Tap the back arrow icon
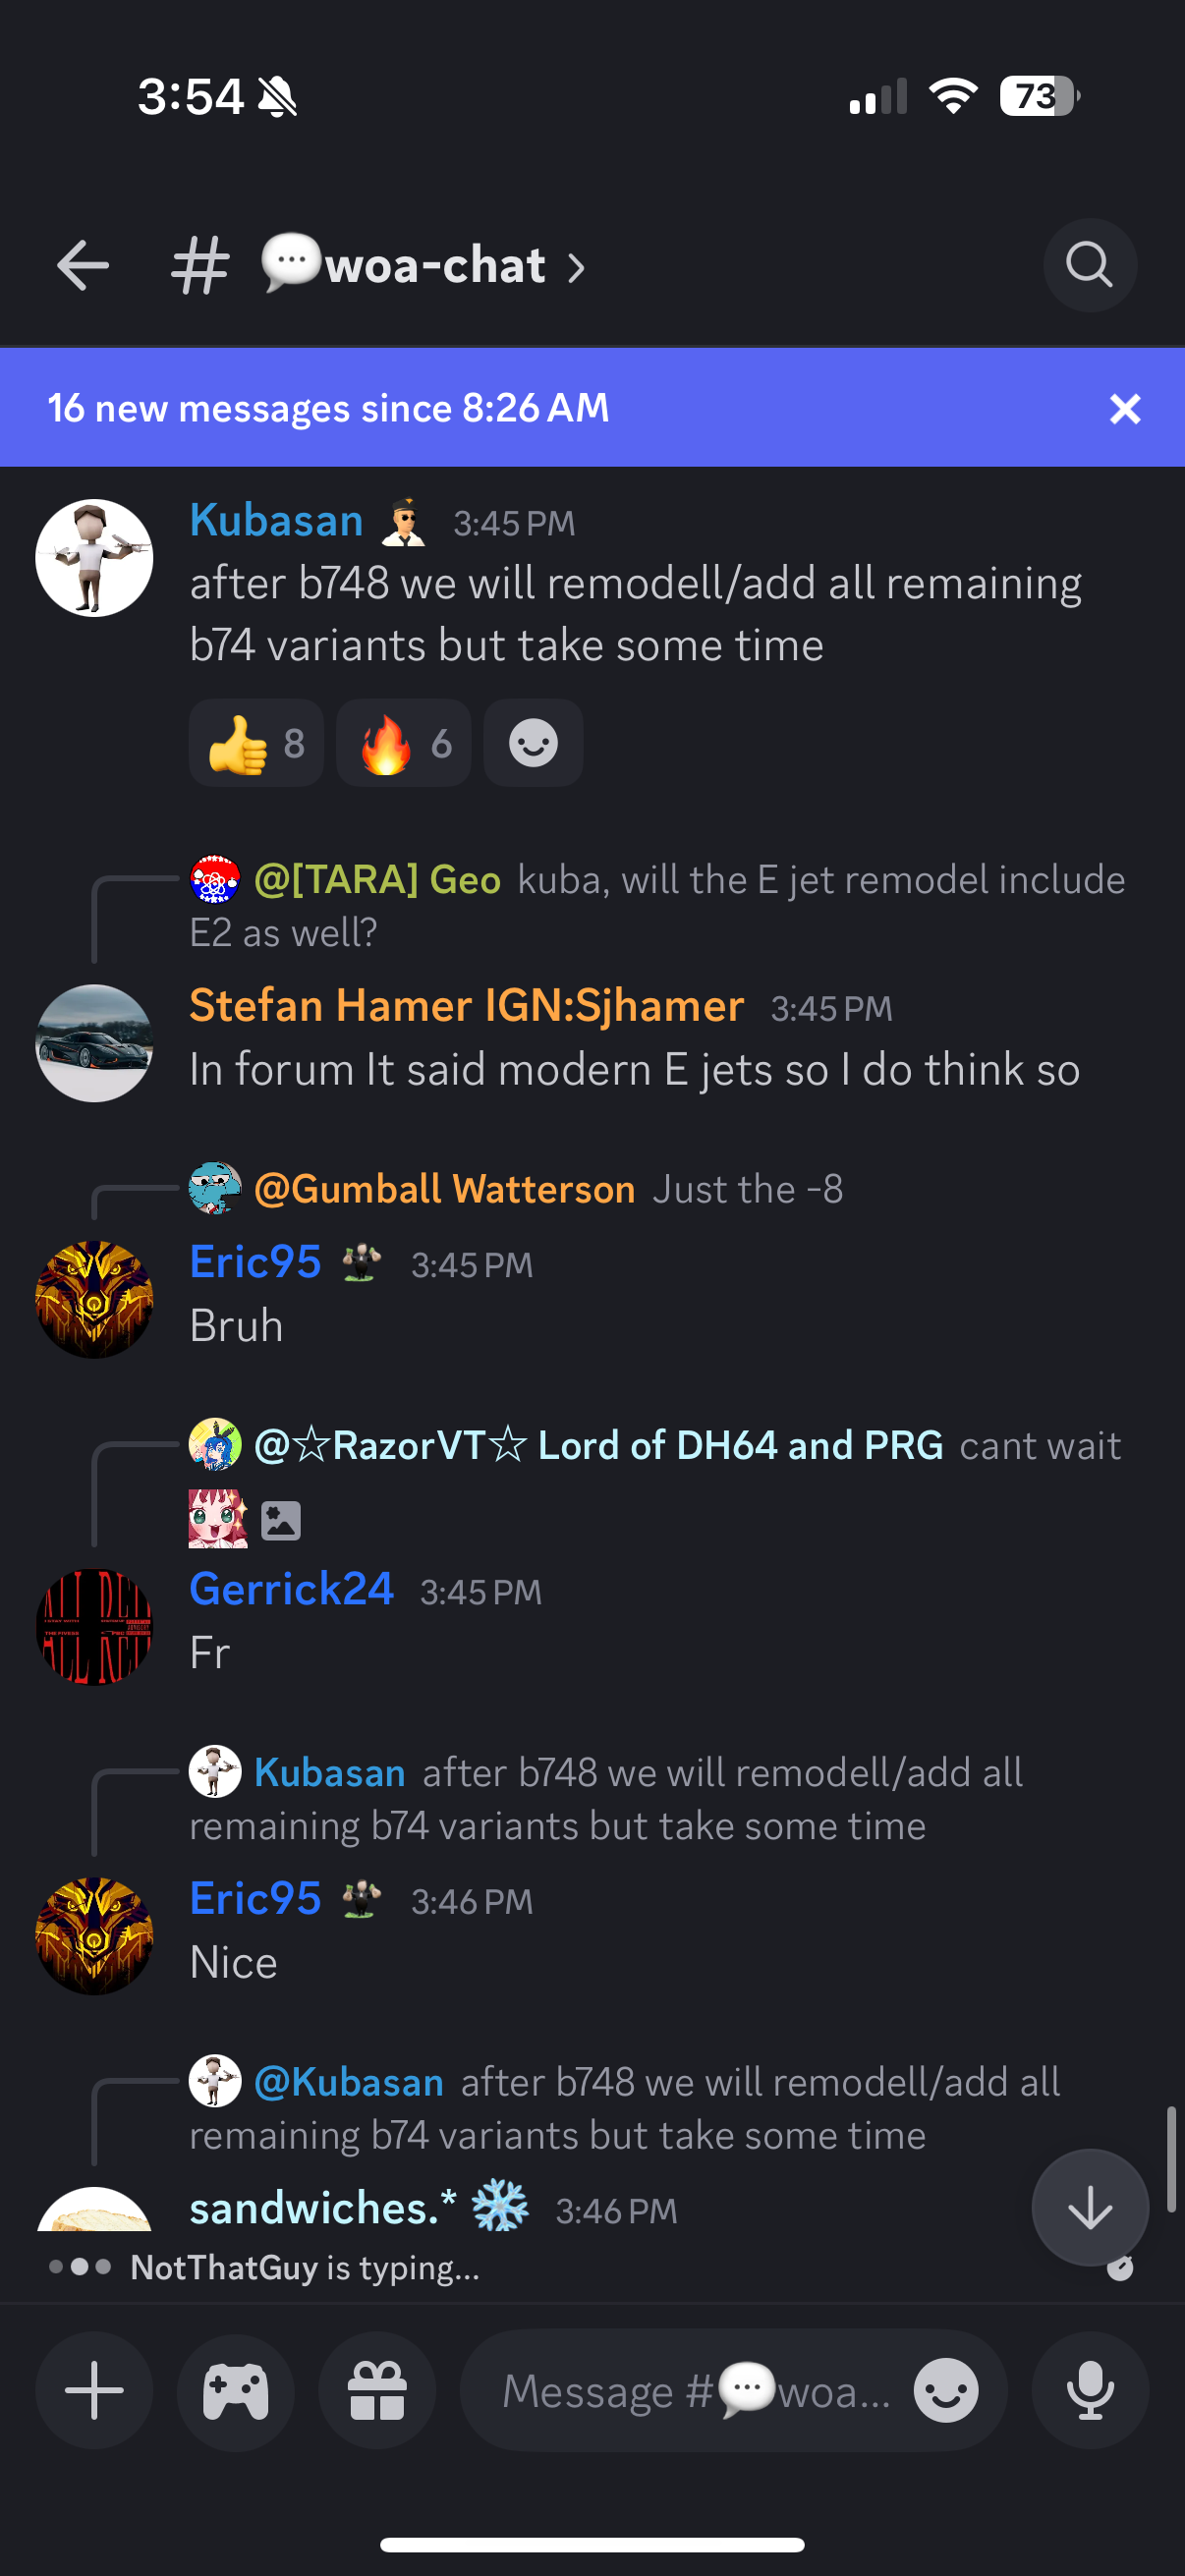 tap(82, 266)
